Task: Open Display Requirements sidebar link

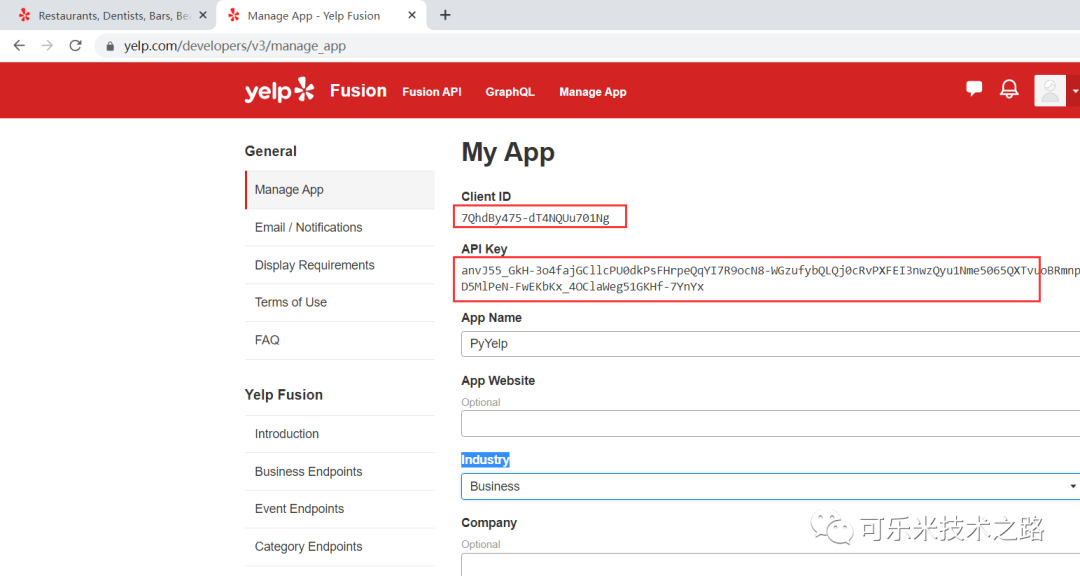Action: [x=315, y=265]
